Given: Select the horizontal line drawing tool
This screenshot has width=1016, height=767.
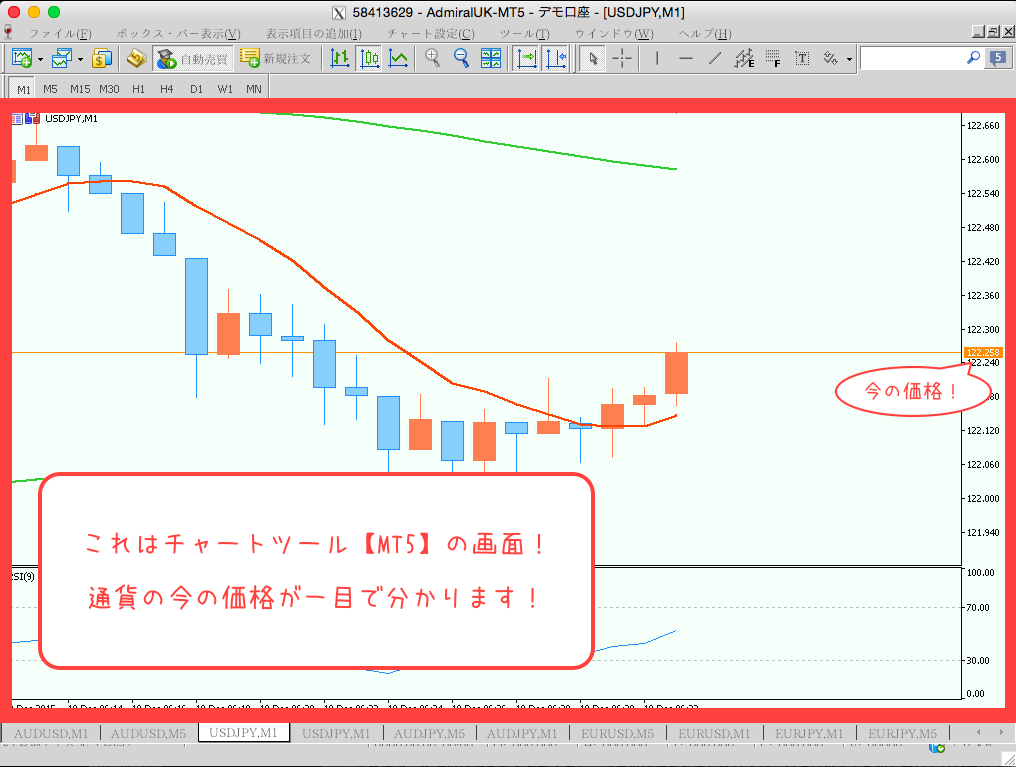Looking at the screenshot, I should (x=687, y=58).
